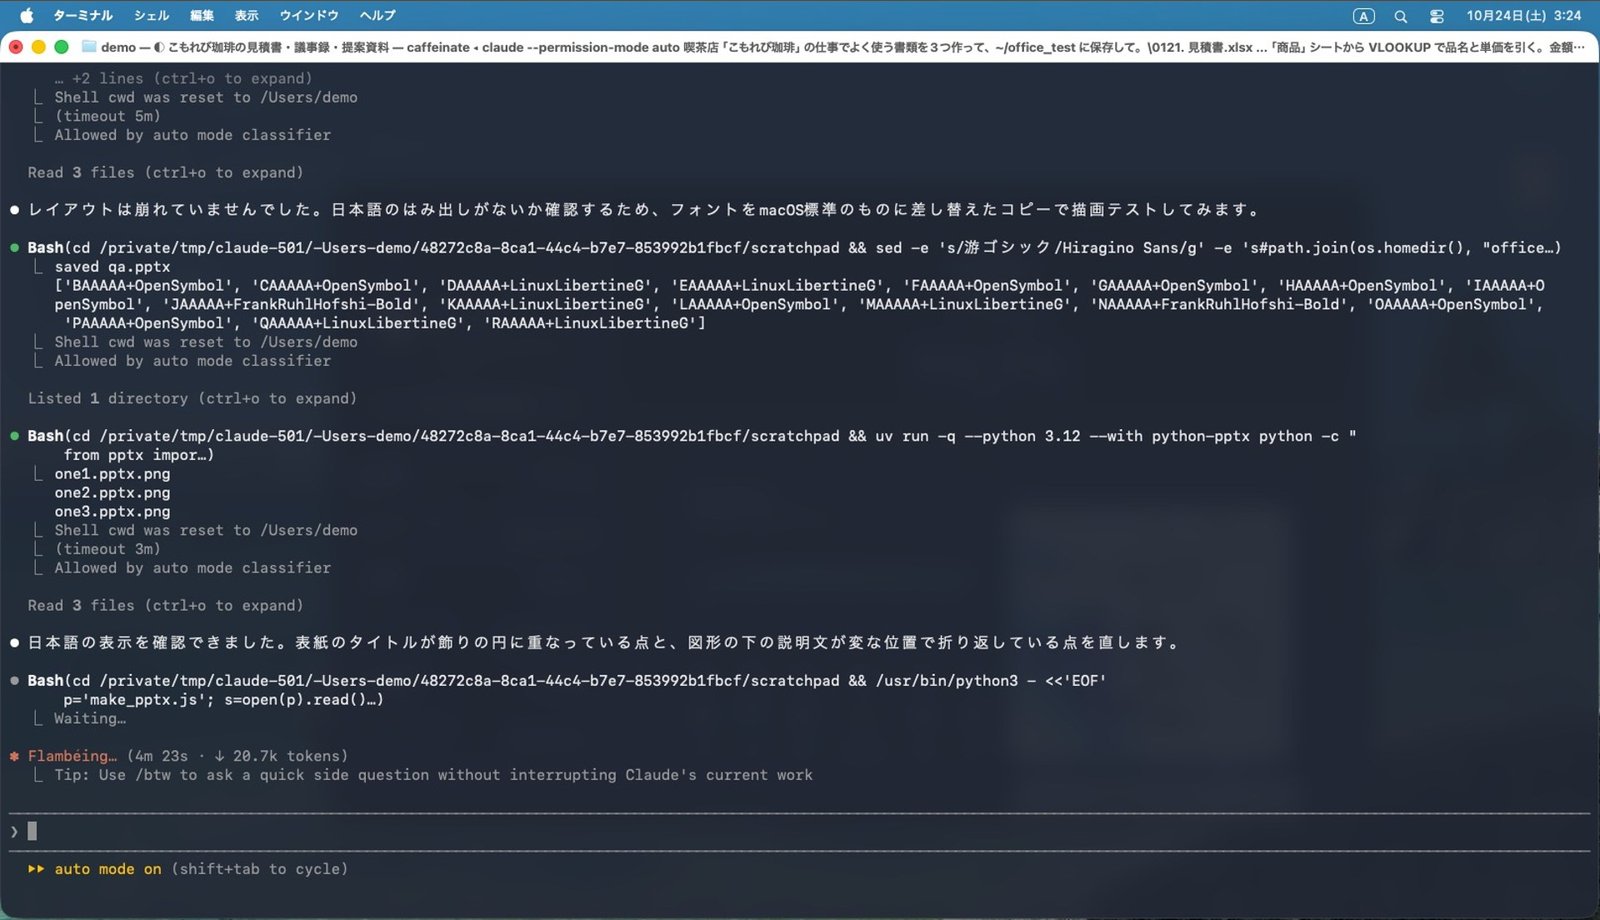Click the prompt input line
Viewport: 1600px width, 920px height.
click(x=800, y=831)
